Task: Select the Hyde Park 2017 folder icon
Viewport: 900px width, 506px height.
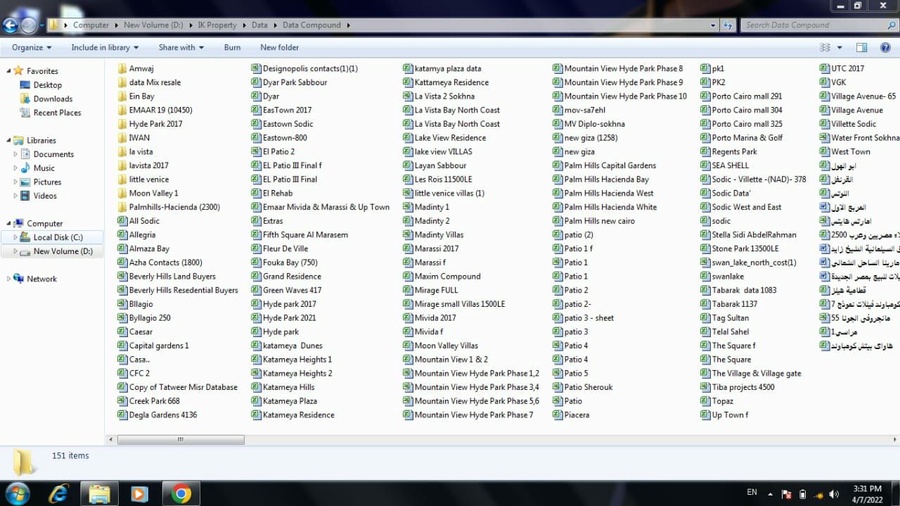Action: click(122, 124)
